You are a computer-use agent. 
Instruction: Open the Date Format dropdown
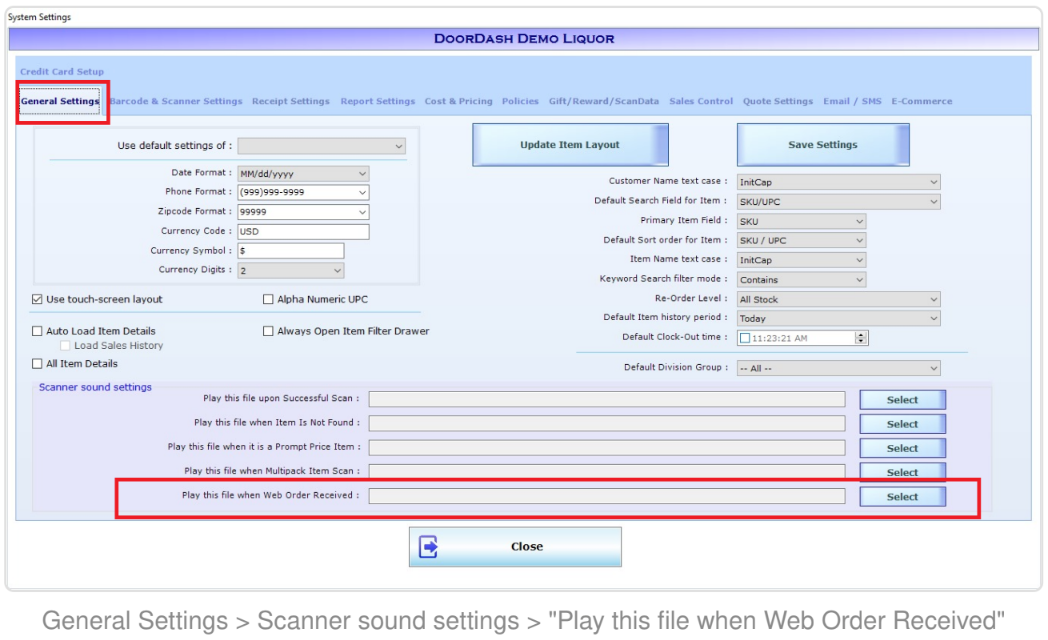[x=303, y=174]
